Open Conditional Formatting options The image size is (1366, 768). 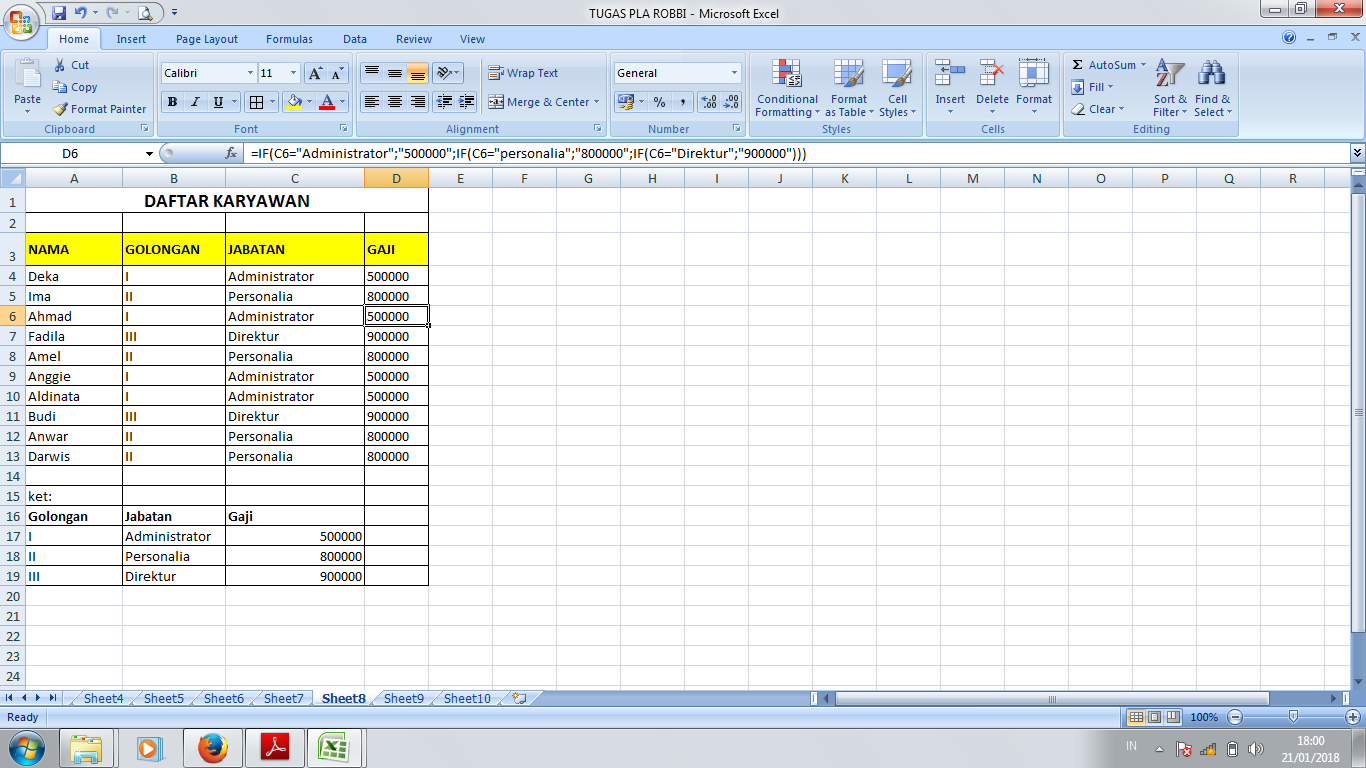[786, 89]
